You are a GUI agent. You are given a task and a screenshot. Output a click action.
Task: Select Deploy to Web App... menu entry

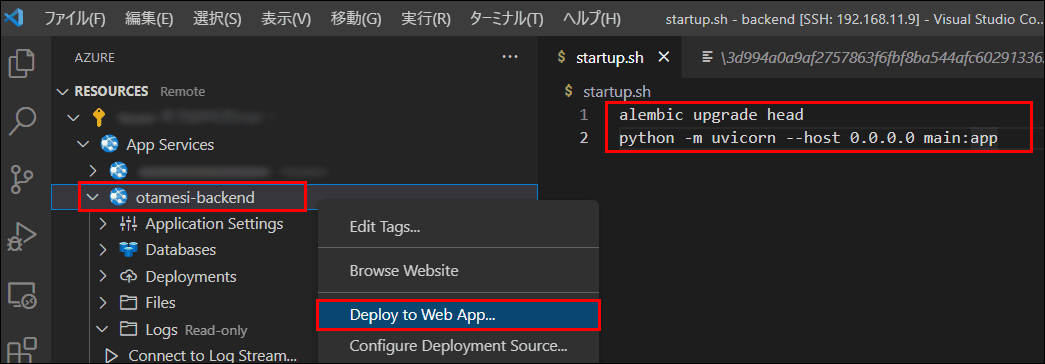click(x=459, y=315)
